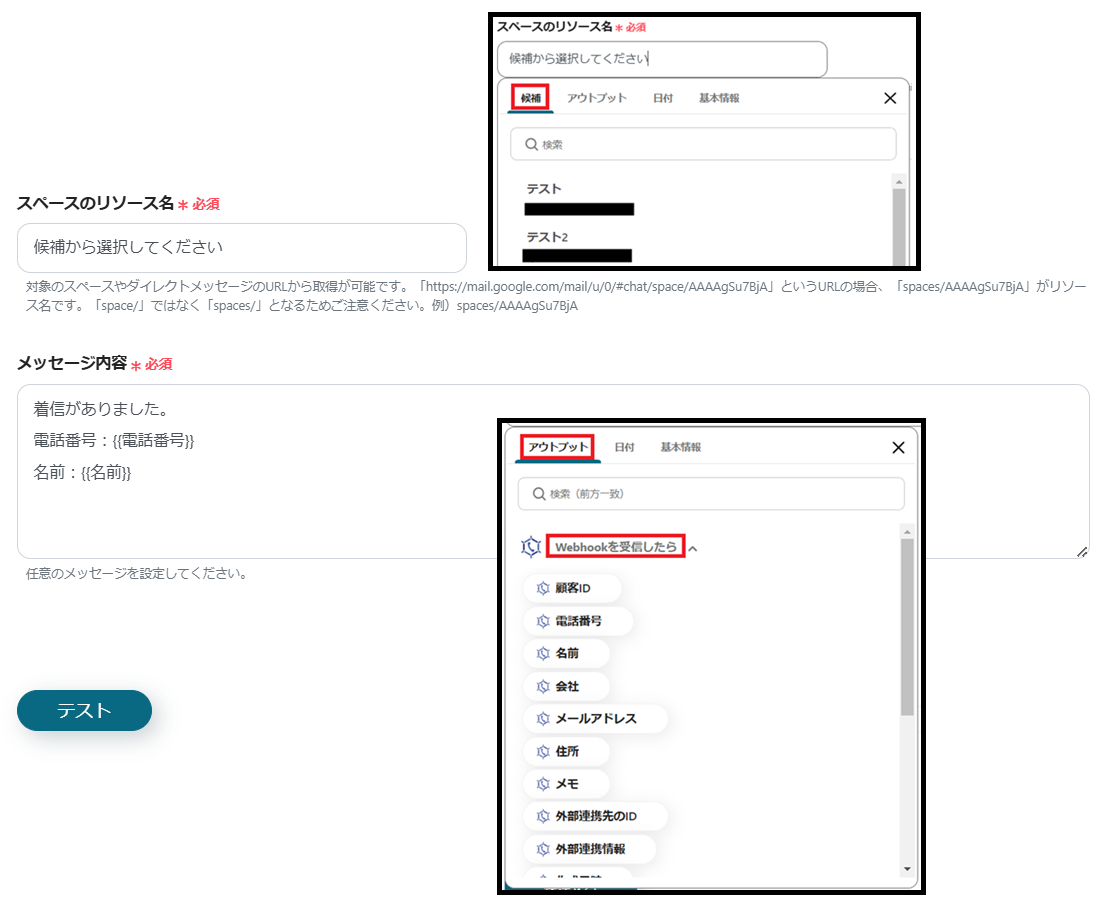
Task: Click the テスト button
Action: click(x=84, y=711)
